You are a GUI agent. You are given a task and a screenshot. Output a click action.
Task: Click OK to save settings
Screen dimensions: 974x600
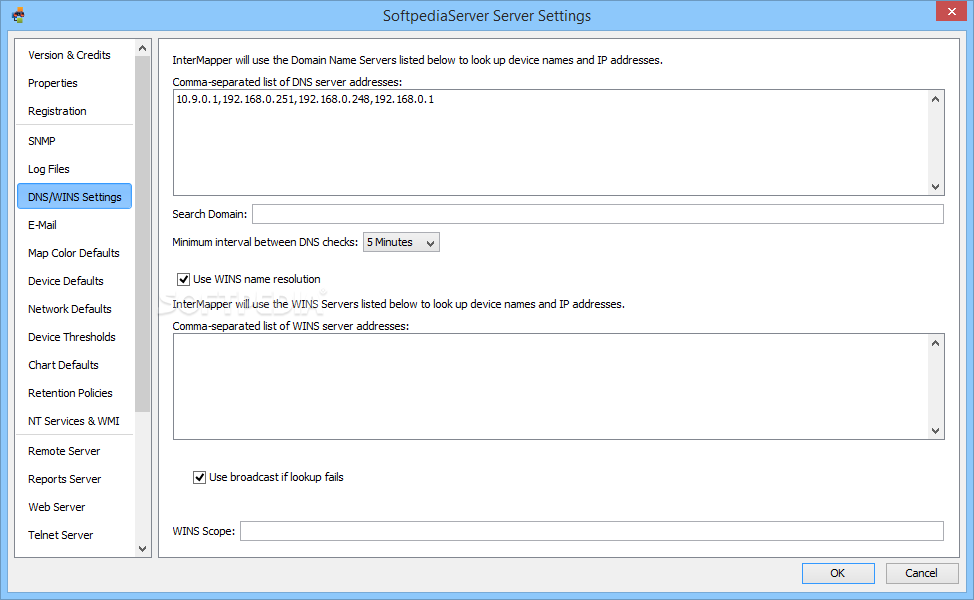pos(838,573)
